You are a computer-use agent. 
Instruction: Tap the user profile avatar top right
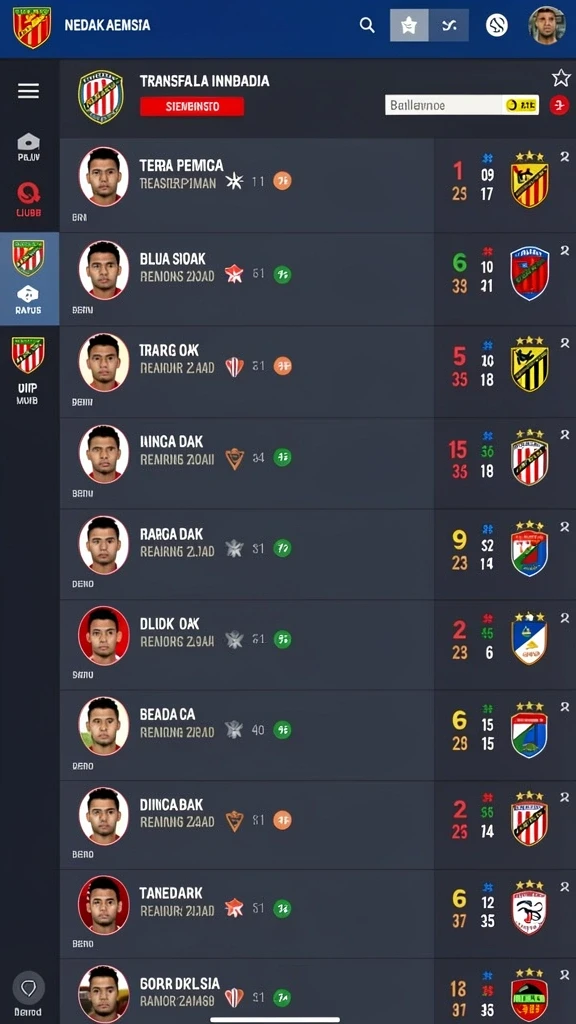click(x=547, y=25)
